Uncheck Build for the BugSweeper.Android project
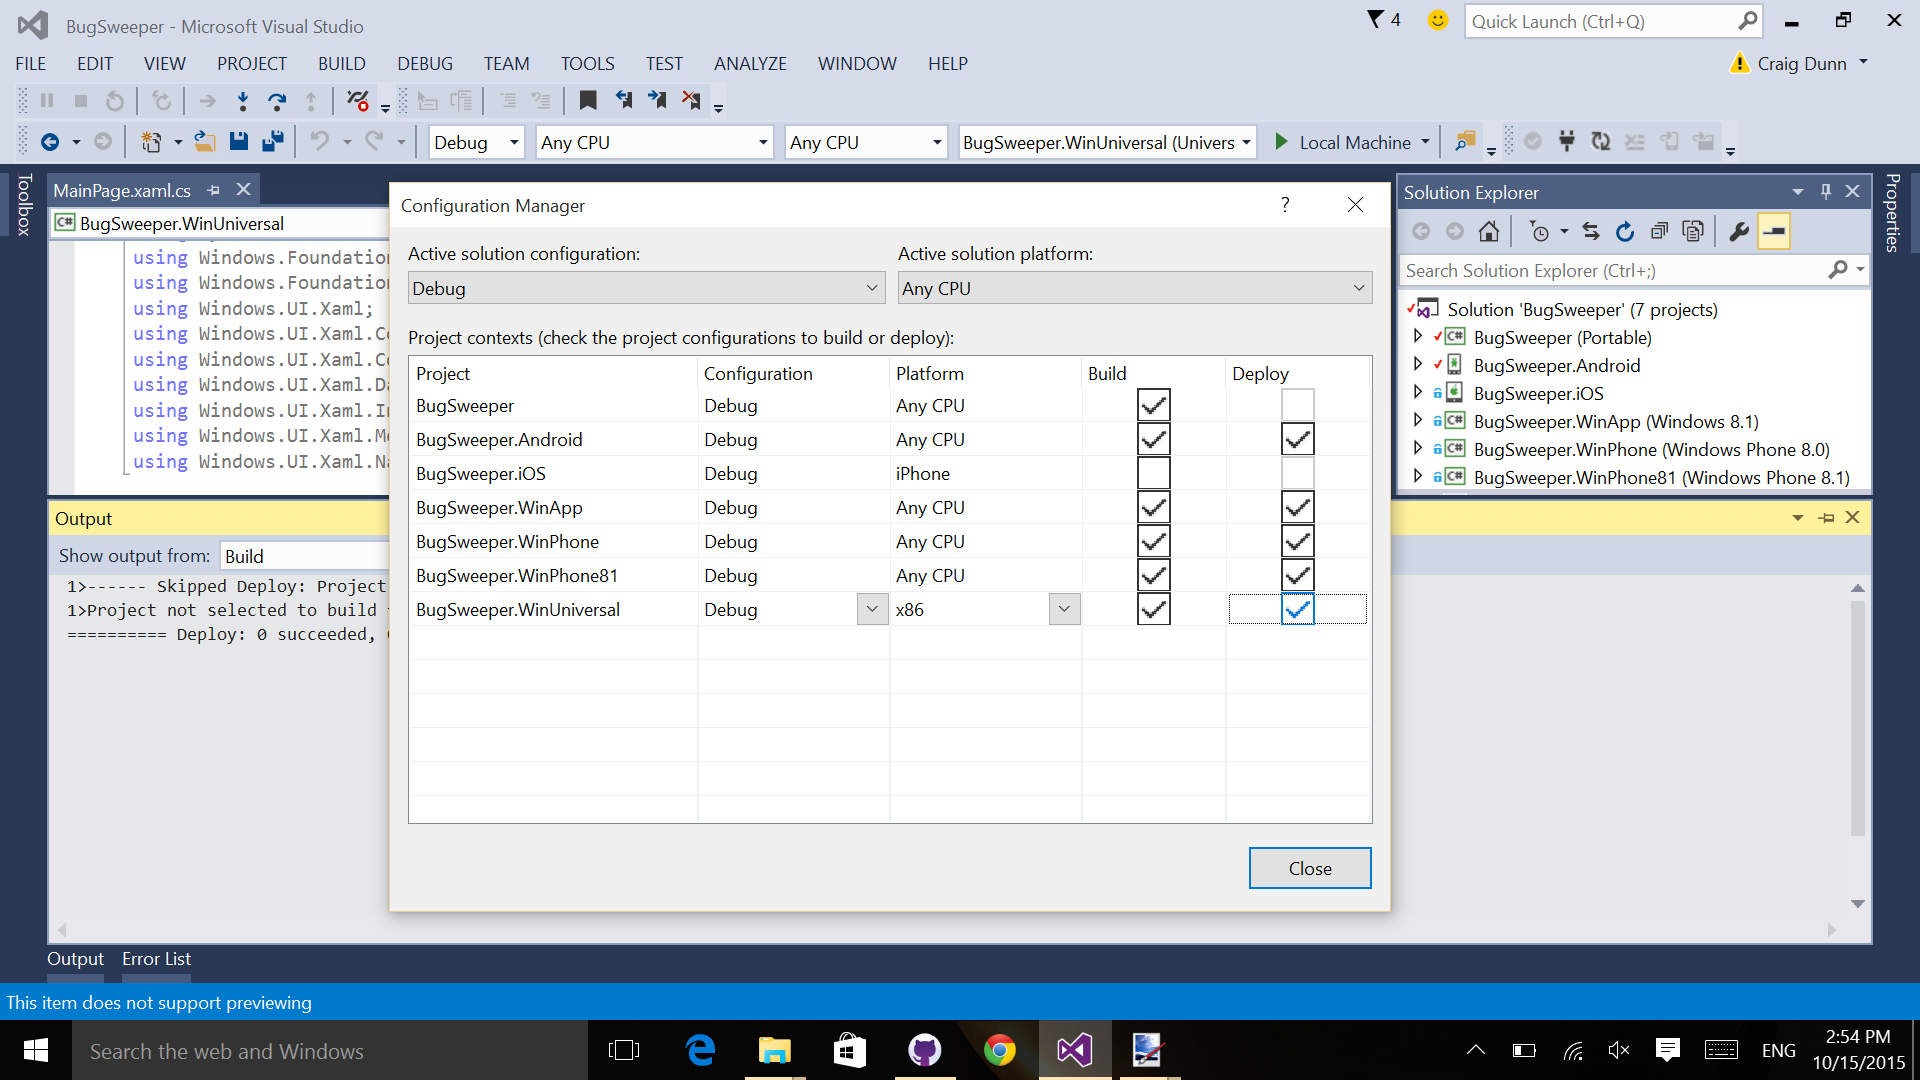1920x1080 pixels. [x=1153, y=440]
